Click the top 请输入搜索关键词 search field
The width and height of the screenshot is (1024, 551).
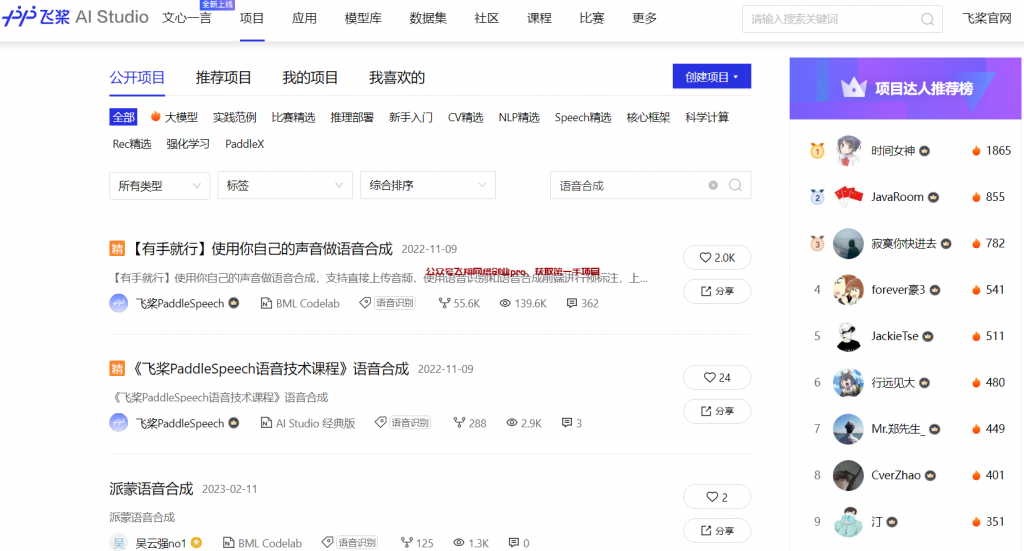pyautogui.click(x=830, y=19)
